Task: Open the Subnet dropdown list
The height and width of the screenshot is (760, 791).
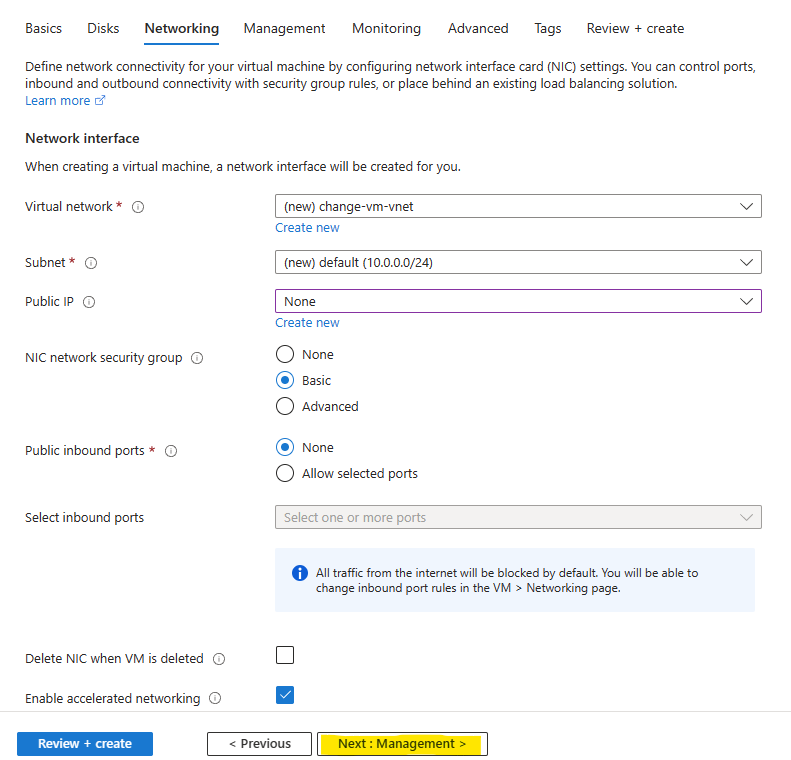Action: (518, 262)
